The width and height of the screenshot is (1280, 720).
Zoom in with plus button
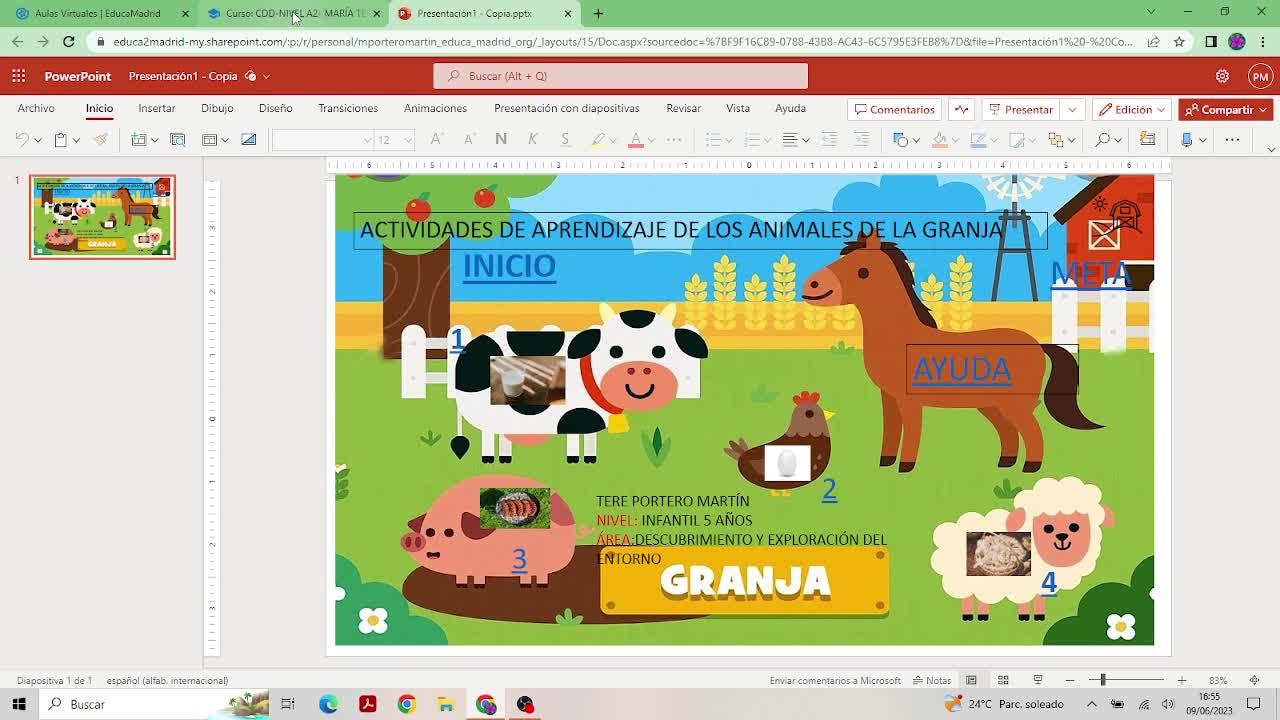(x=1181, y=680)
